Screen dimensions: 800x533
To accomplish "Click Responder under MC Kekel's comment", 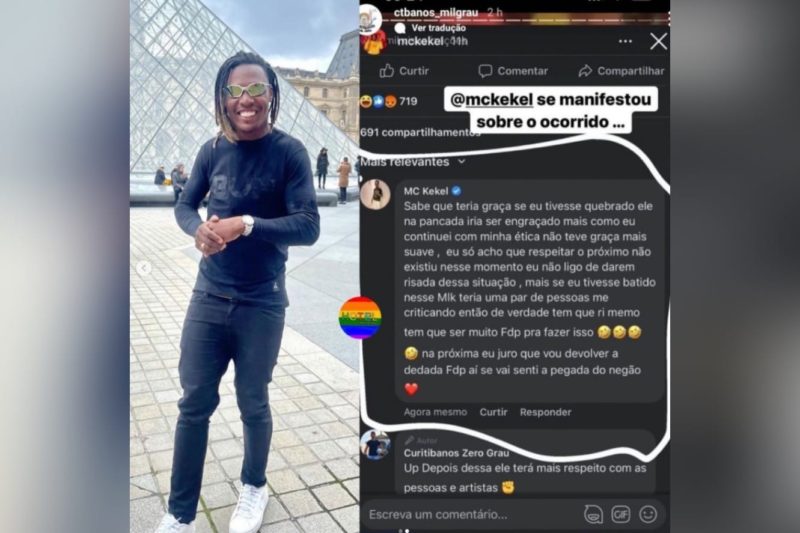I will [x=545, y=412].
